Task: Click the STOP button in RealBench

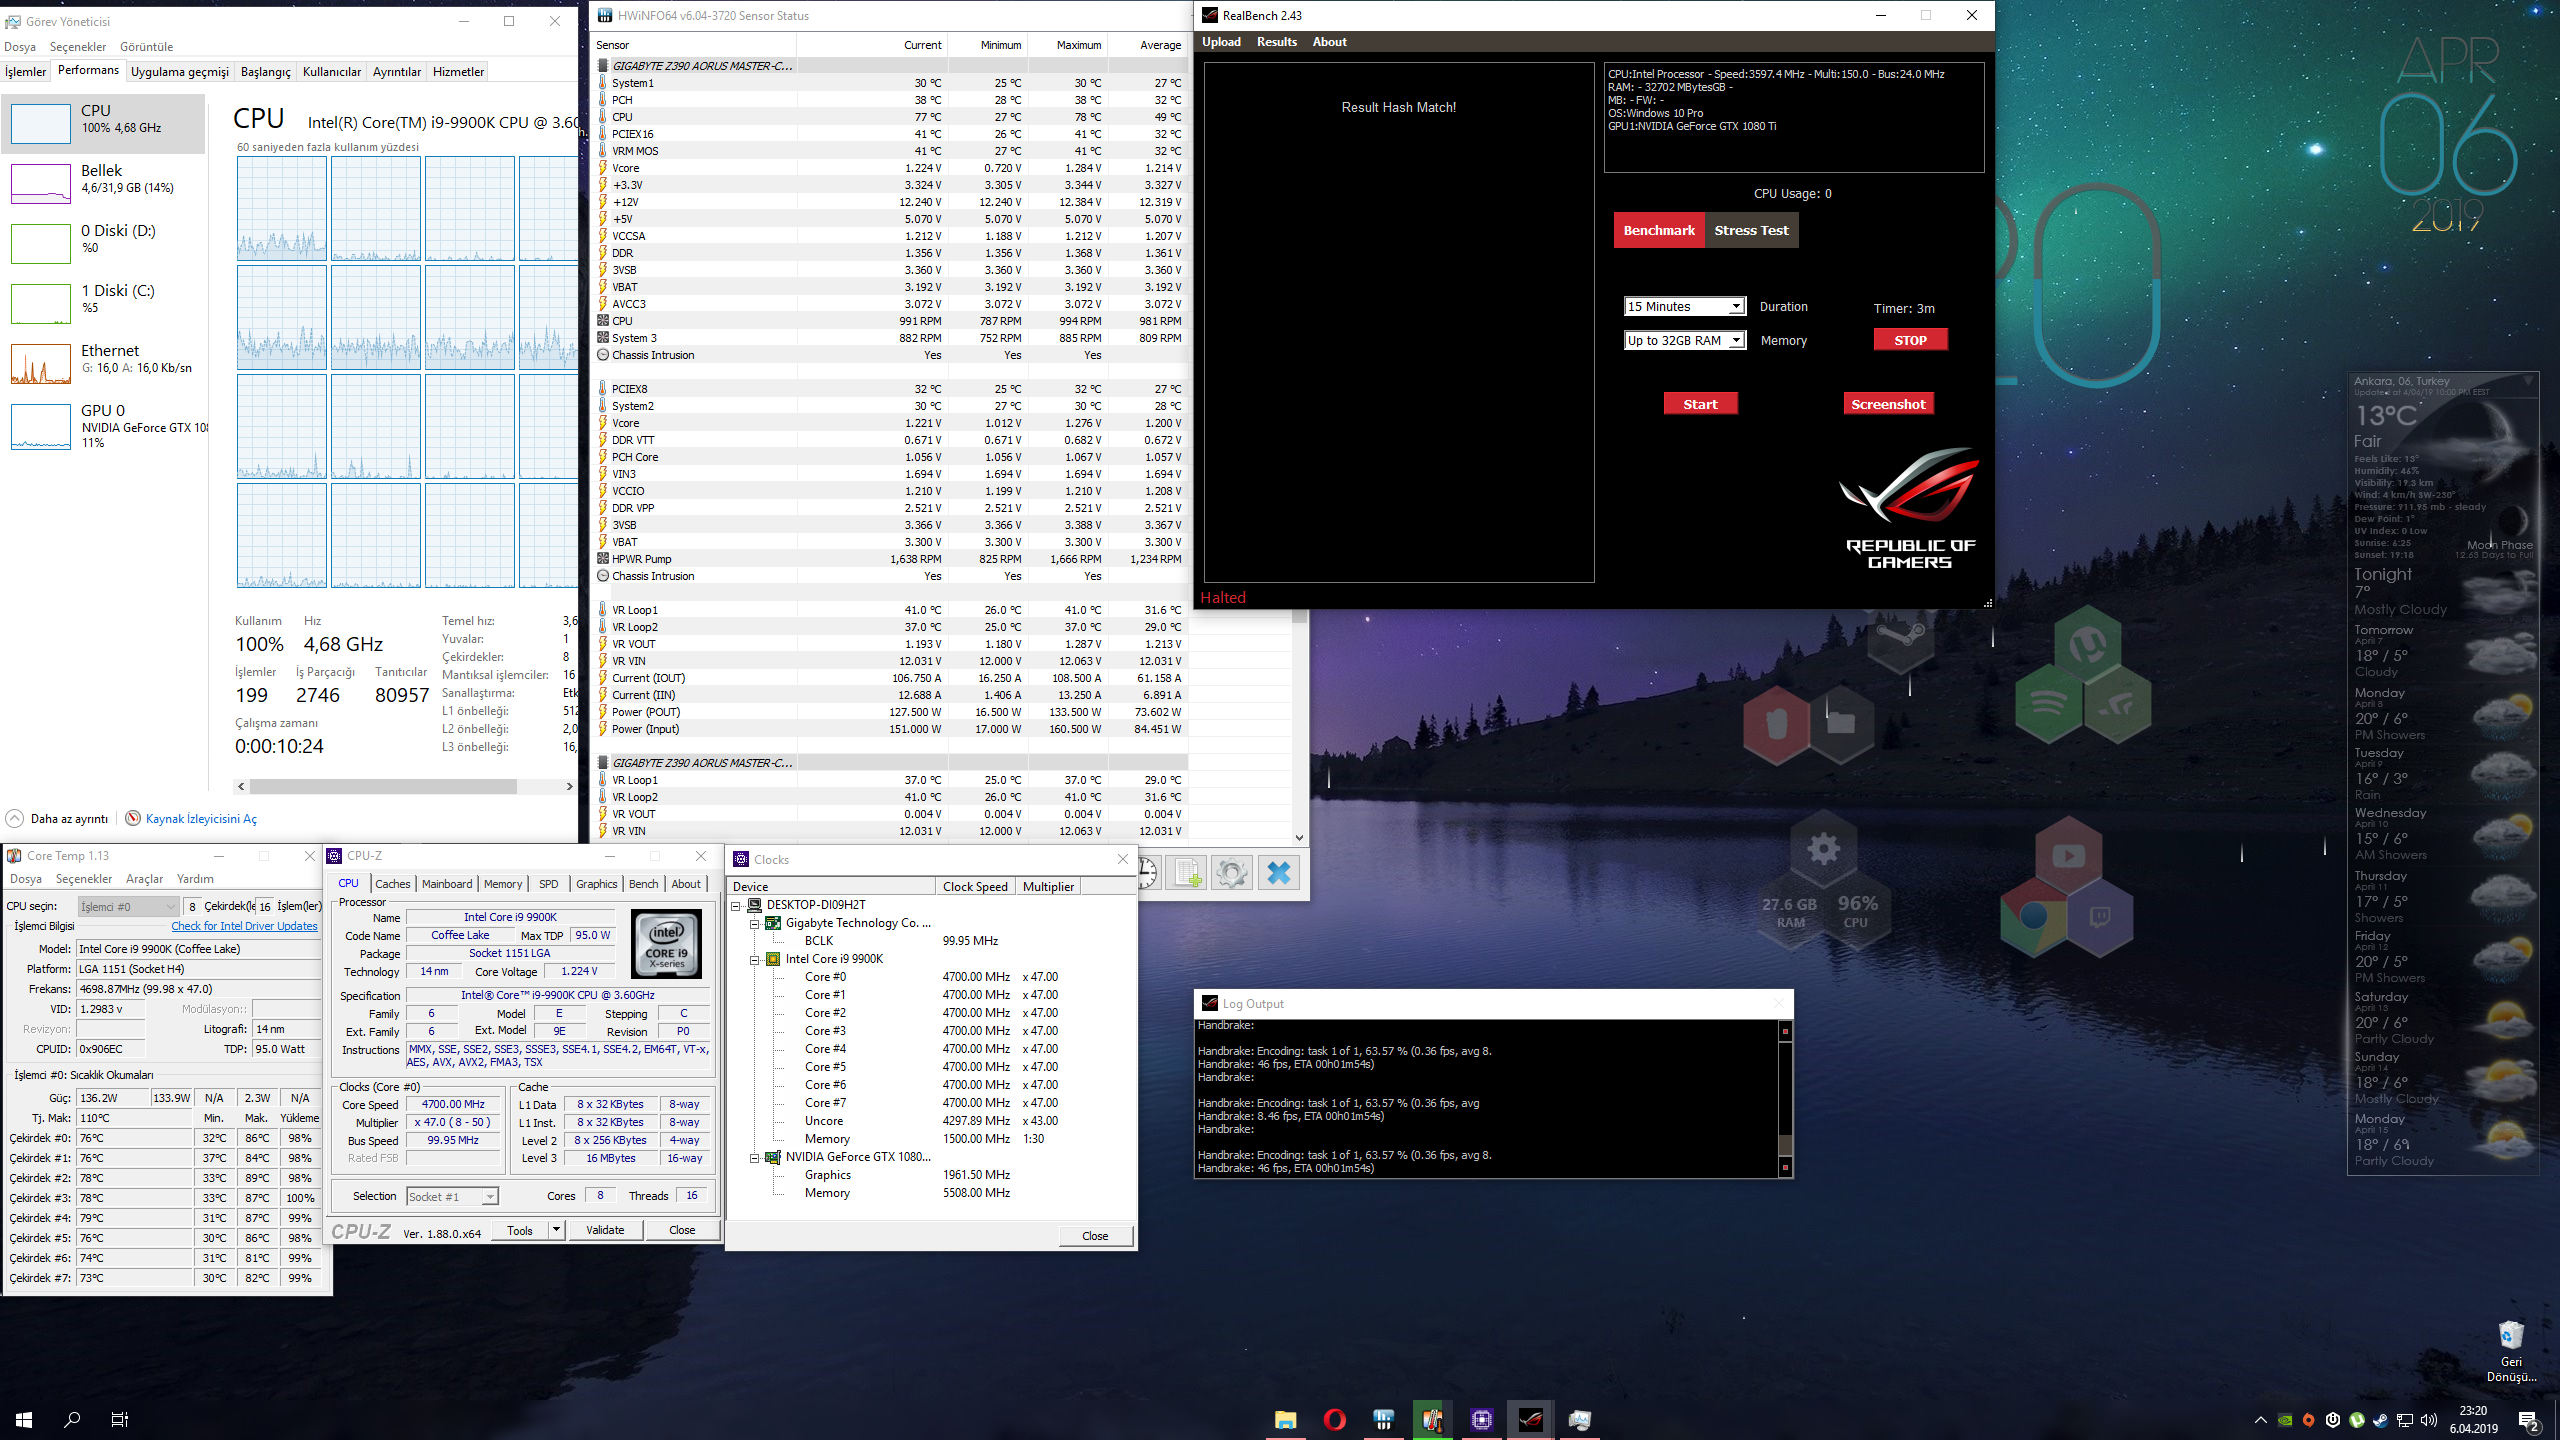Action: [1910, 340]
